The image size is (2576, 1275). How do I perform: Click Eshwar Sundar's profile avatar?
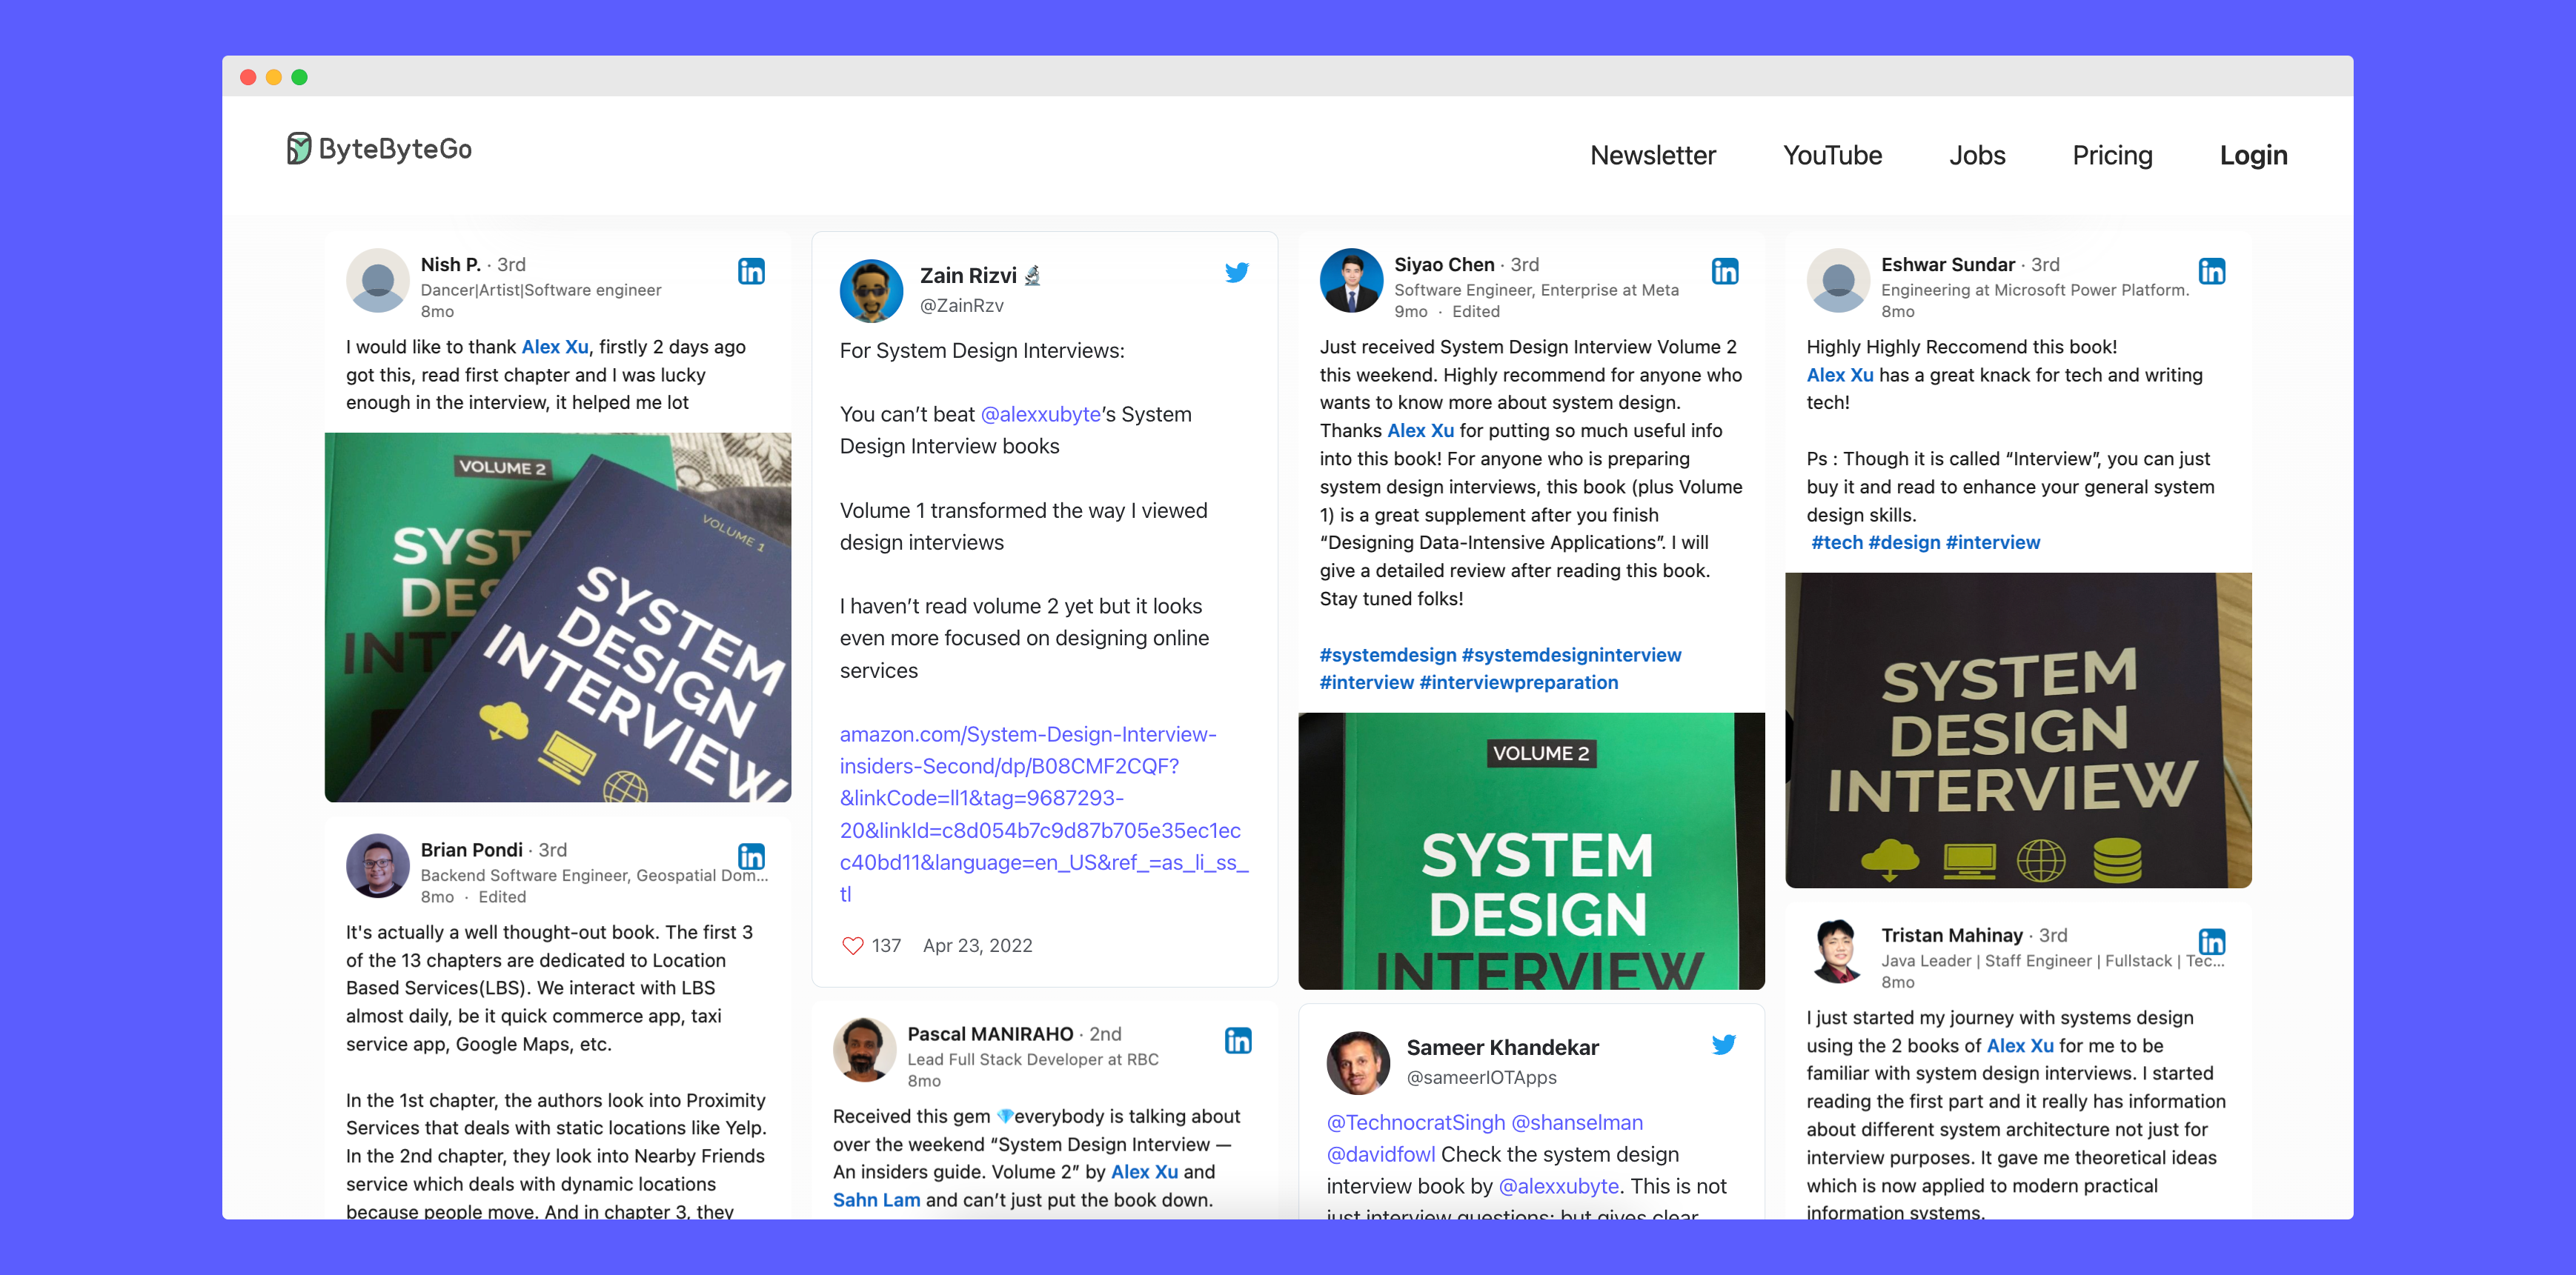point(1838,281)
